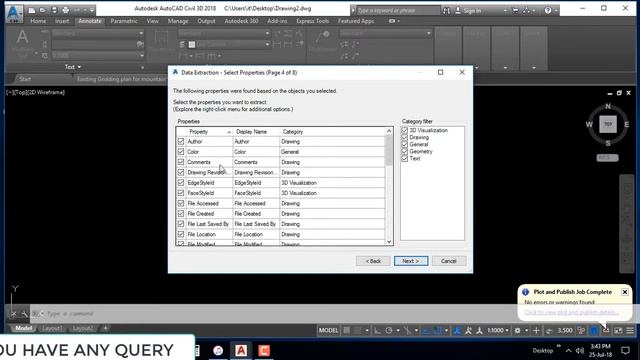Screen dimensions: 640x360
Task: Switch to the Insert ribbon tab
Action: [x=62, y=21]
